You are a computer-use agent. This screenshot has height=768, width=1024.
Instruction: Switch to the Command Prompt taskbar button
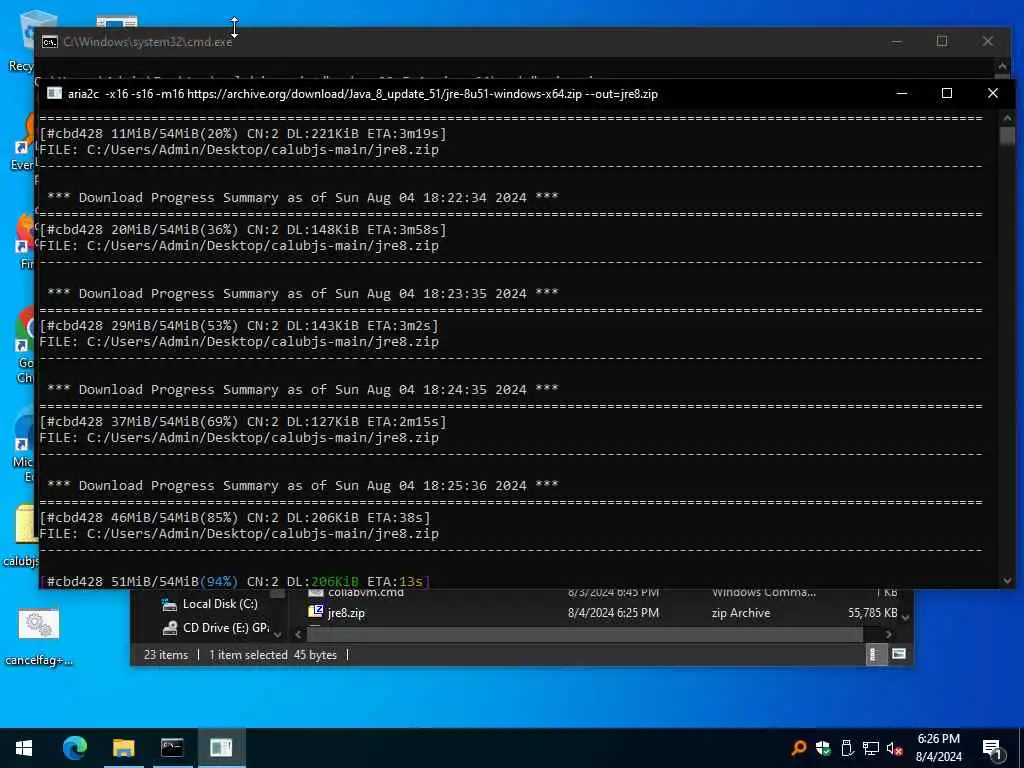coord(172,748)
